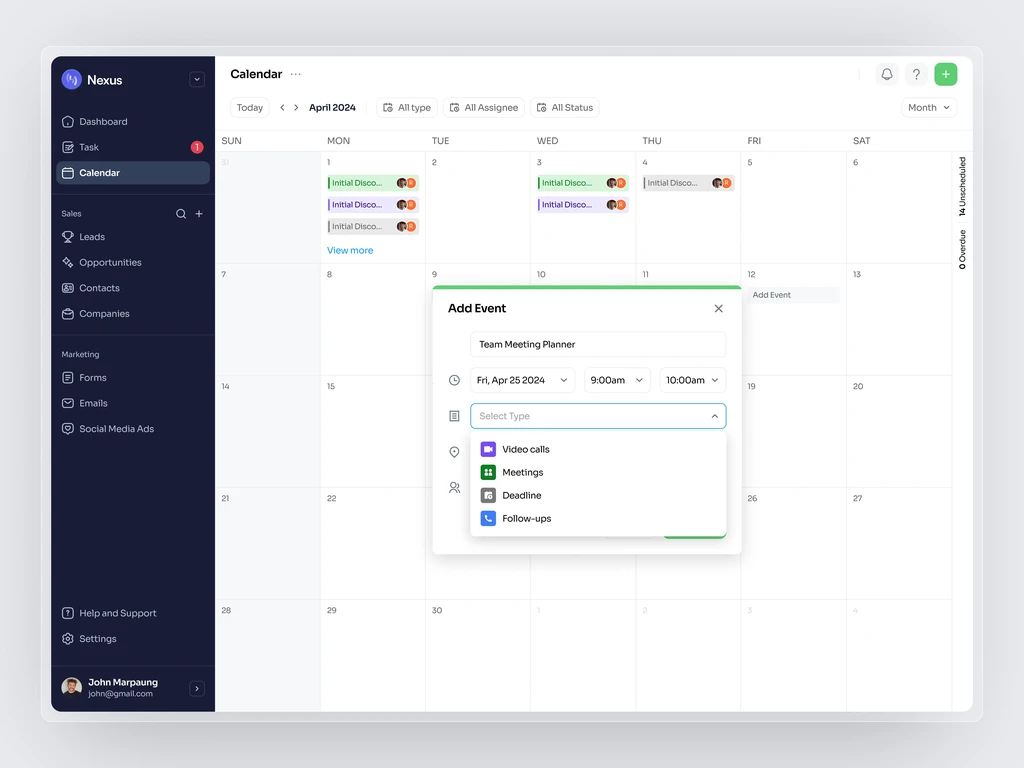
Task: Open the notifications bell
Action: coord(887,74)
